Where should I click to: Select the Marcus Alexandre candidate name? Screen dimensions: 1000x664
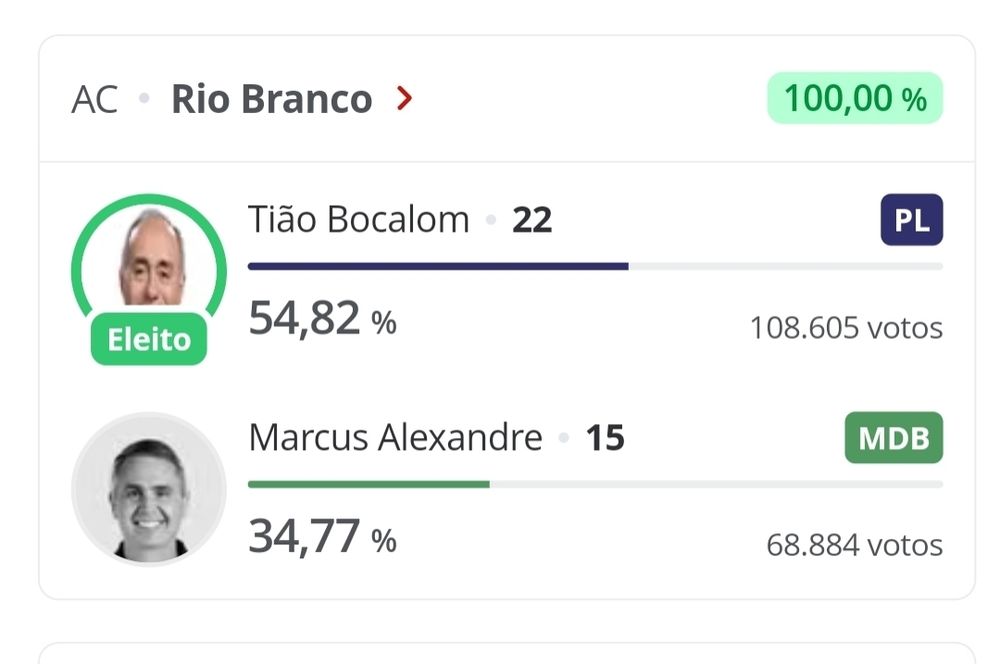click(395, 438)
